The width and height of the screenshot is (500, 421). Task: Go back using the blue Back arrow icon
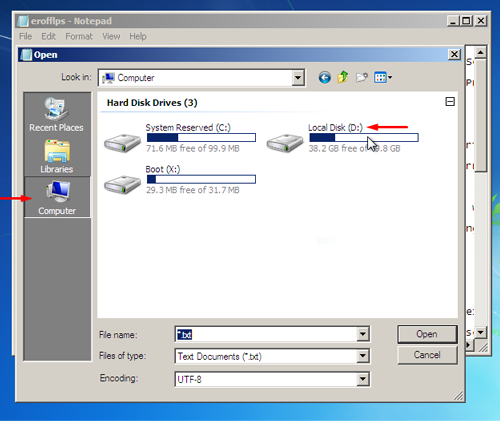point(324,78)
